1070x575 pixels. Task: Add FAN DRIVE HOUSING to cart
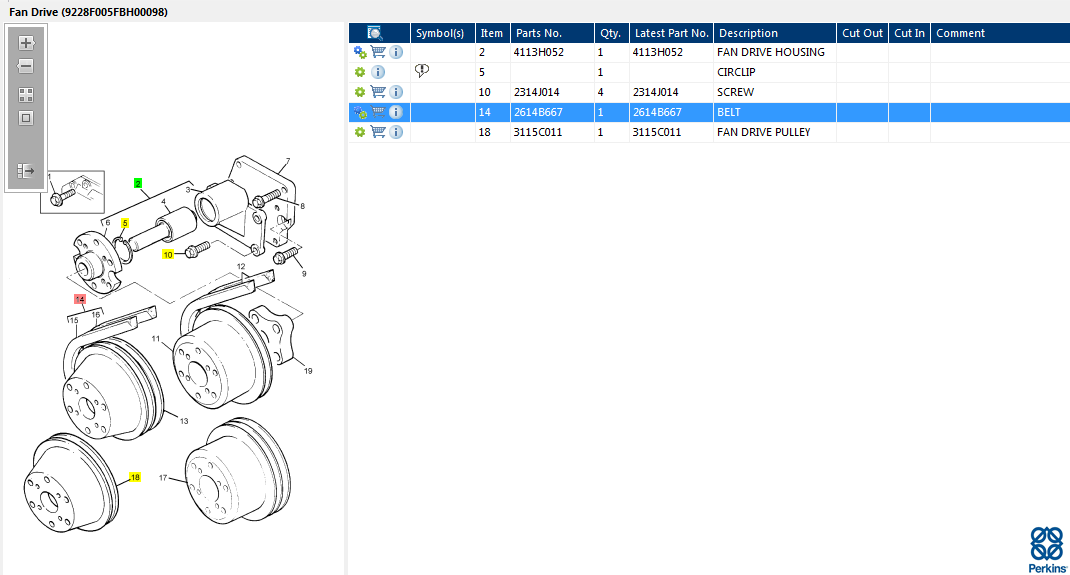click(378, 52)
